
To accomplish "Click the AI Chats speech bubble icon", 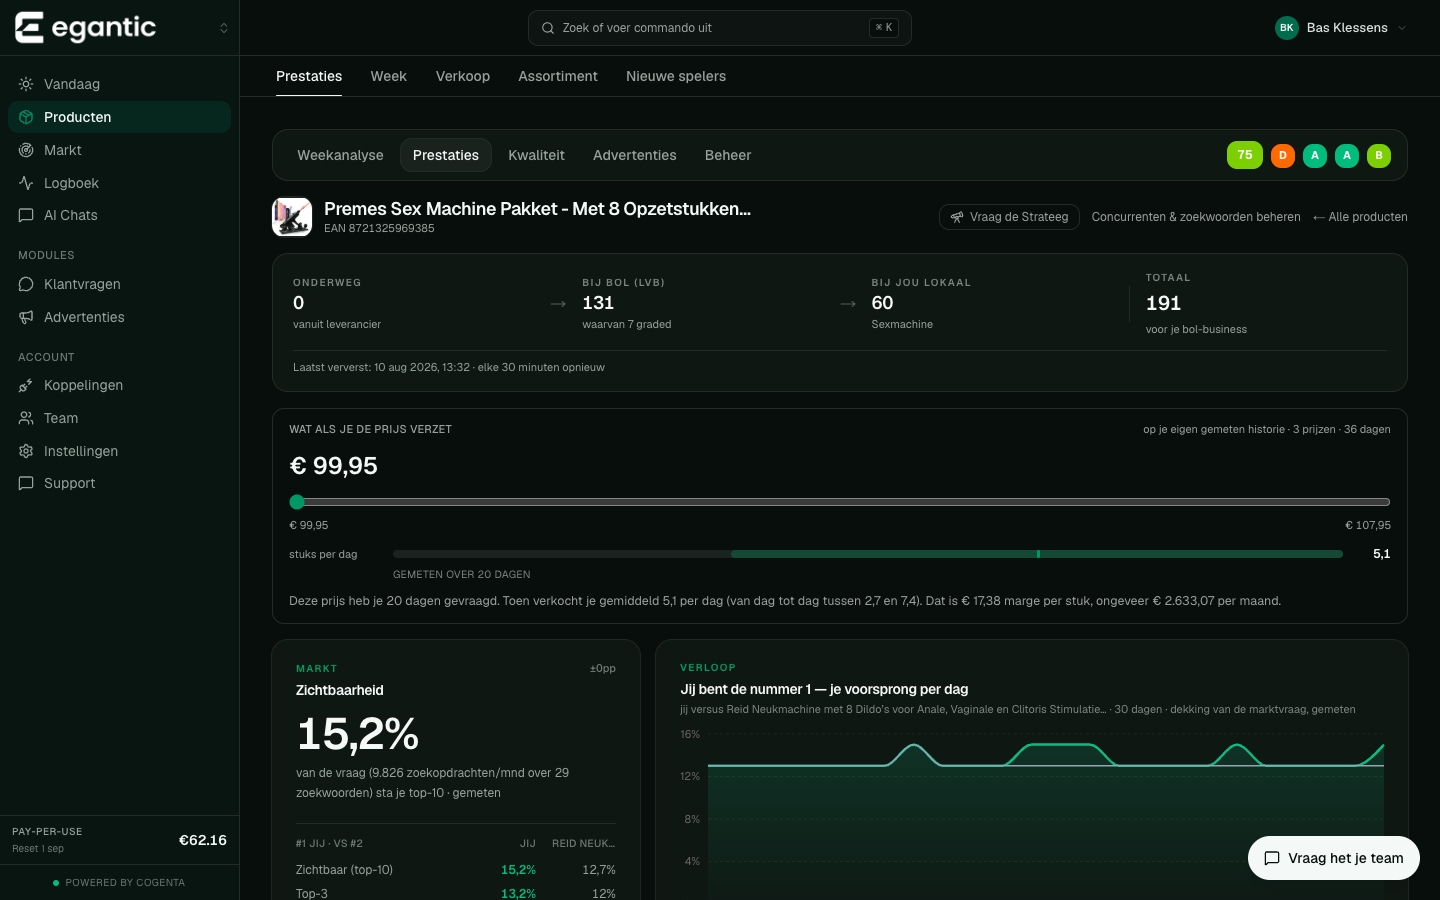I will click(x=26, y=215).
